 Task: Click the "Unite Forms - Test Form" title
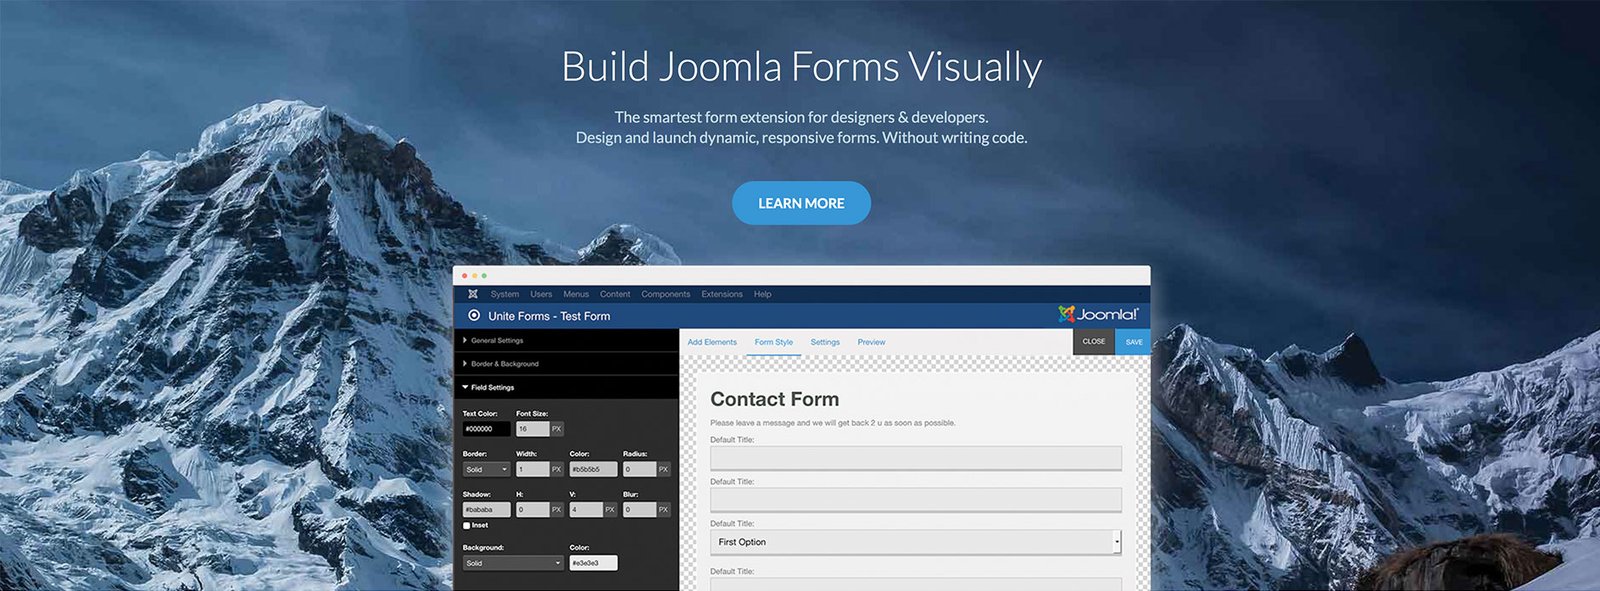tap(549, 316)
